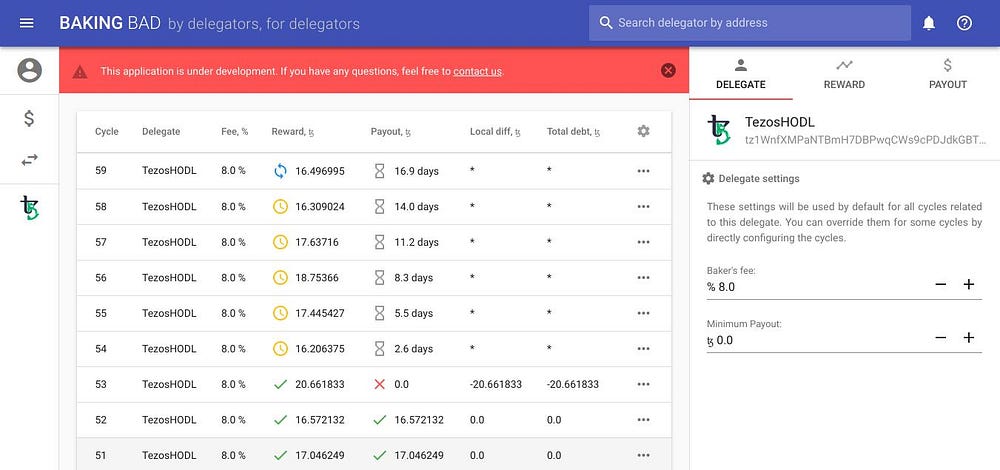Open more options for cycle 51
The height and width of the screenshot is (470, 1000).
(643, 455)
